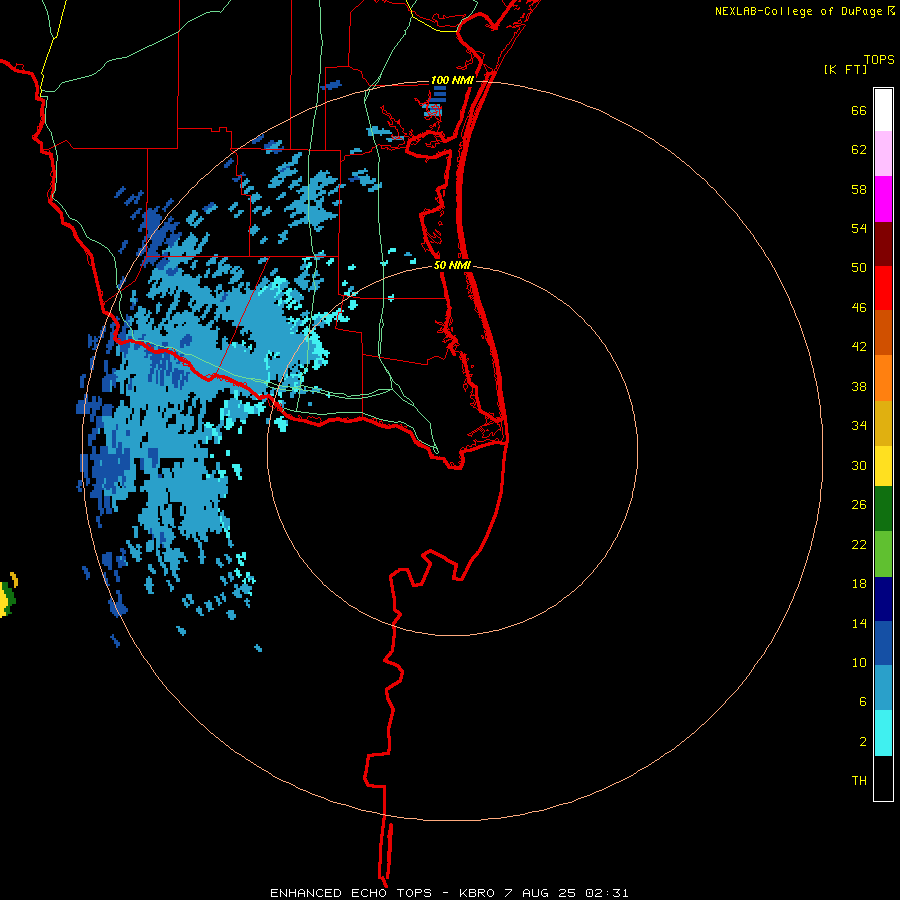Click the black TH swatch on the color scale

coord(883,778)
